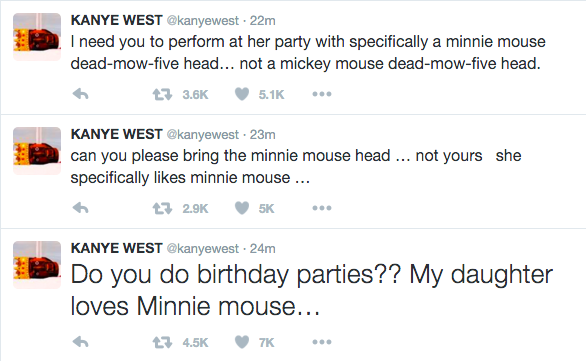Viewport: 586px width, 361px height.
Task: Open the profile avatar on the 22m tweet
Action: tap(37, 37)
